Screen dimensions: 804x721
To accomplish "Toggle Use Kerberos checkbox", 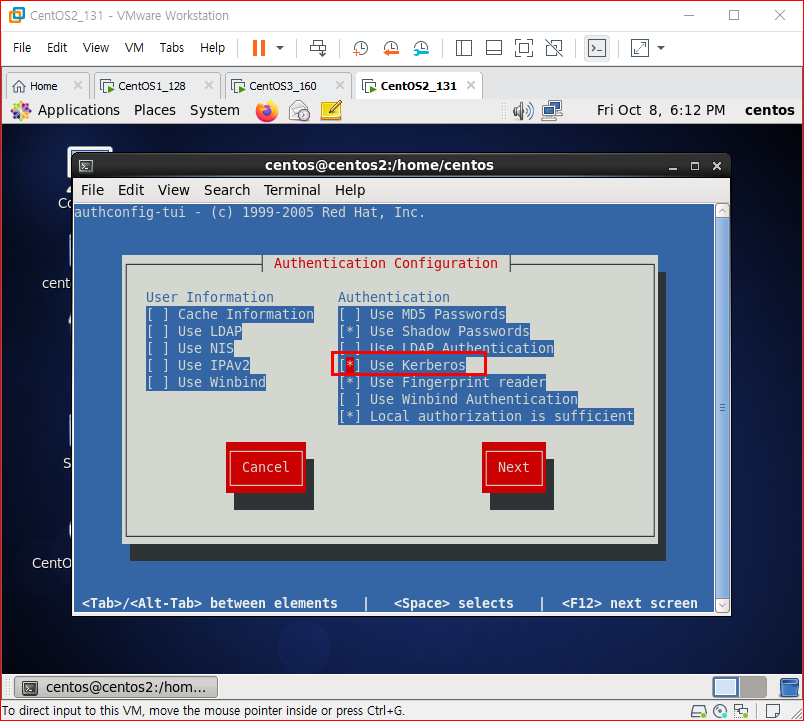I will pos(402,365).
